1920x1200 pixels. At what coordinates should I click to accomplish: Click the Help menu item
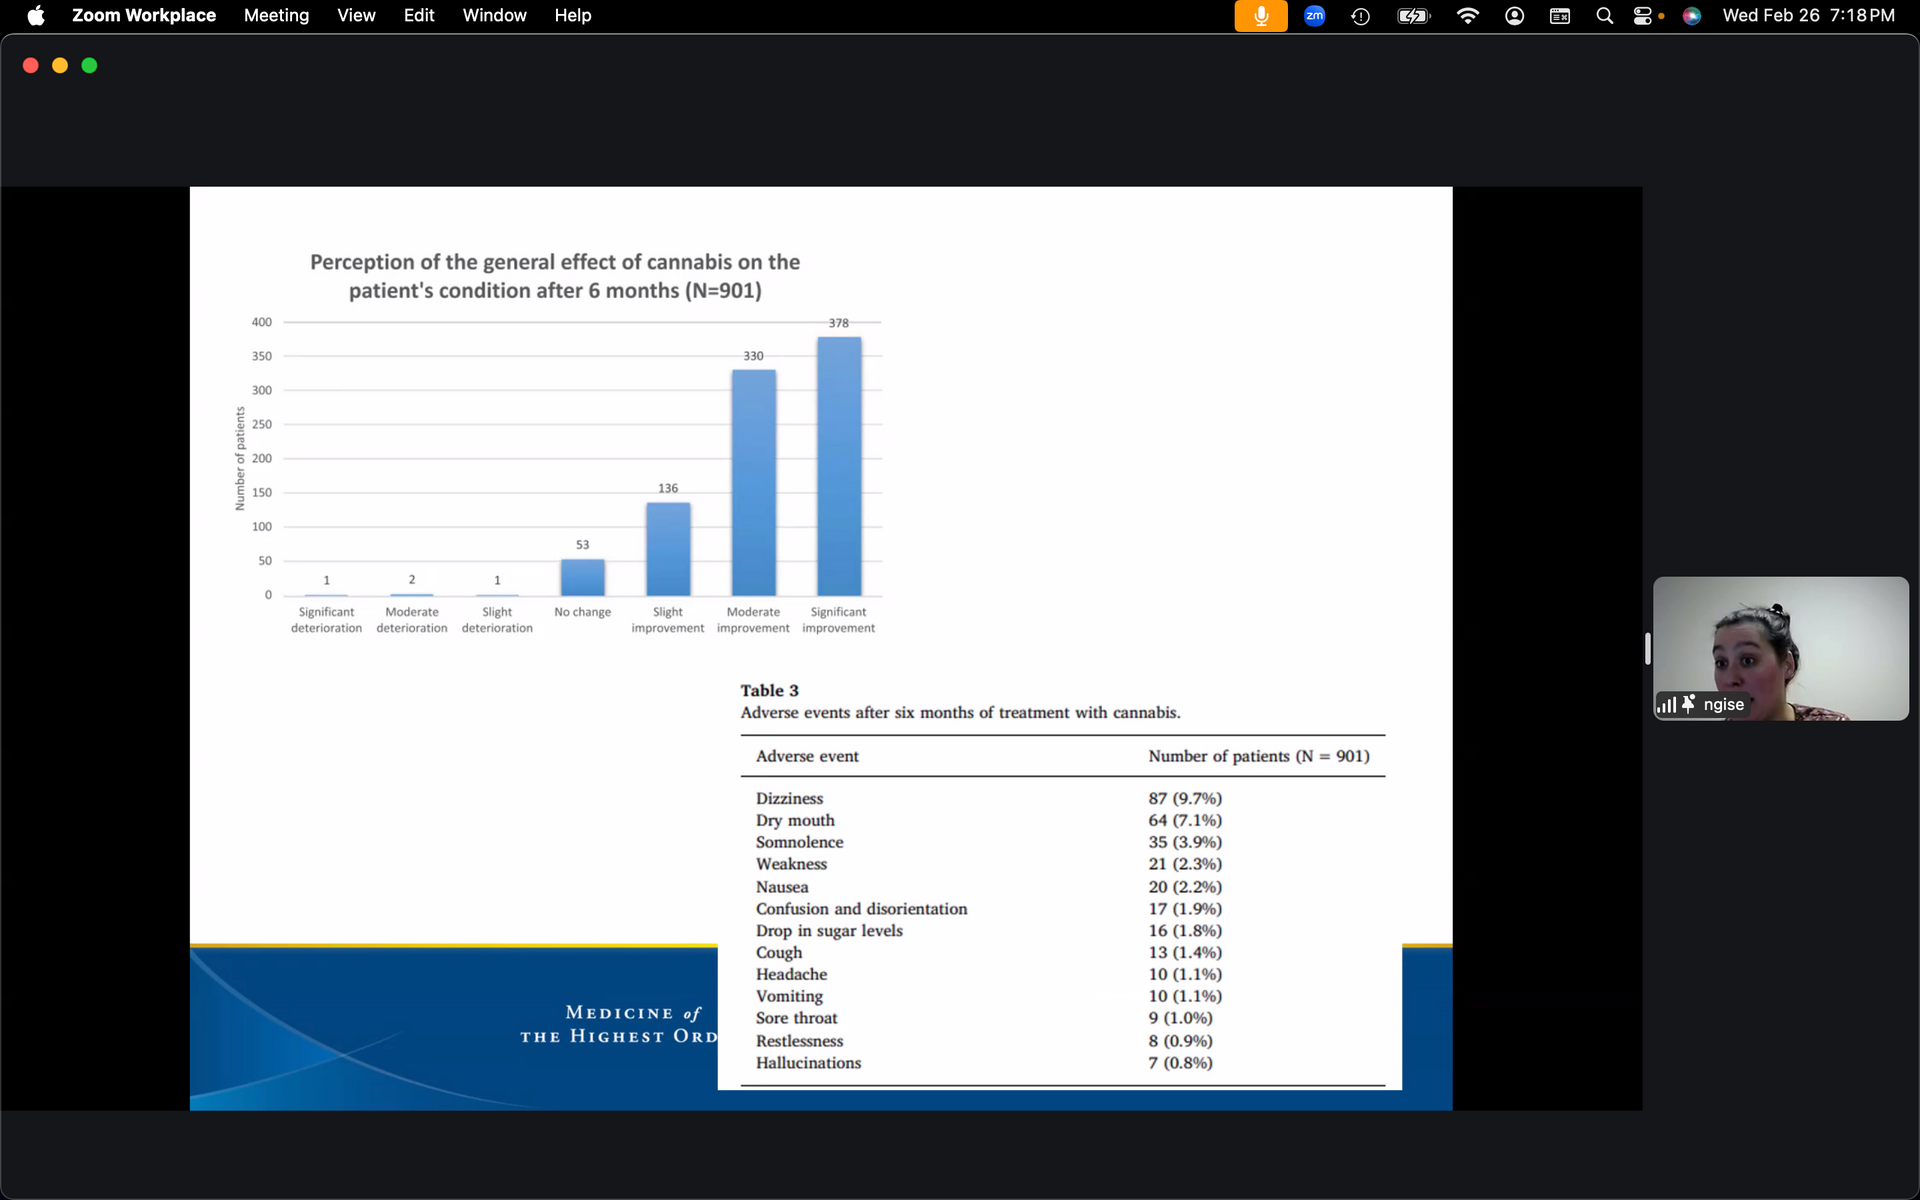572,16
